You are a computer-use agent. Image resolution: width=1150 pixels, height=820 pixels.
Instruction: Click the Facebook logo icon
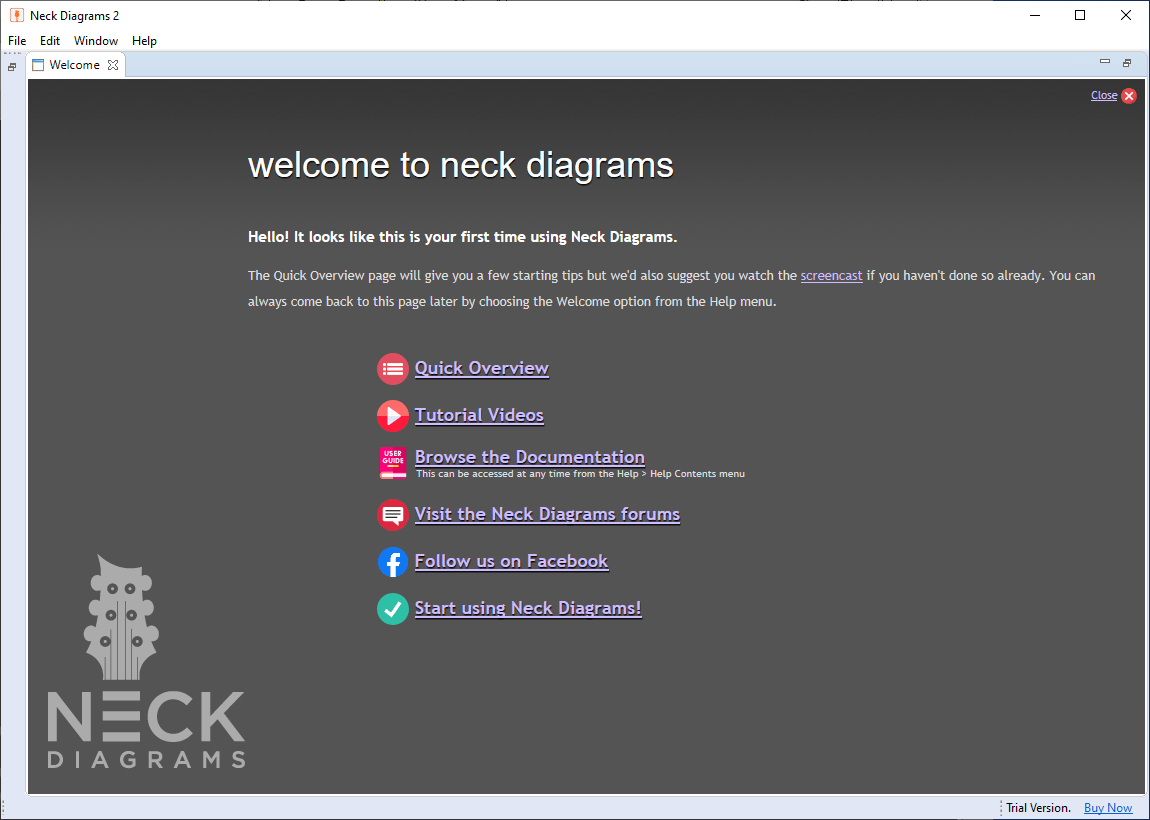tap(393, 561)
